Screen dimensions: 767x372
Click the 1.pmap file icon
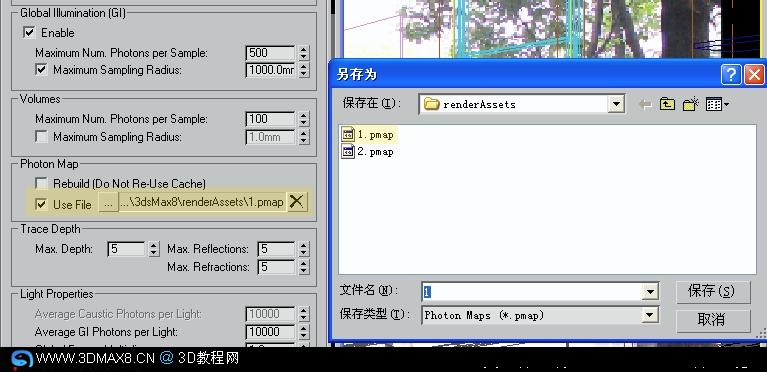pyautogui.click(x=348, y=135)
